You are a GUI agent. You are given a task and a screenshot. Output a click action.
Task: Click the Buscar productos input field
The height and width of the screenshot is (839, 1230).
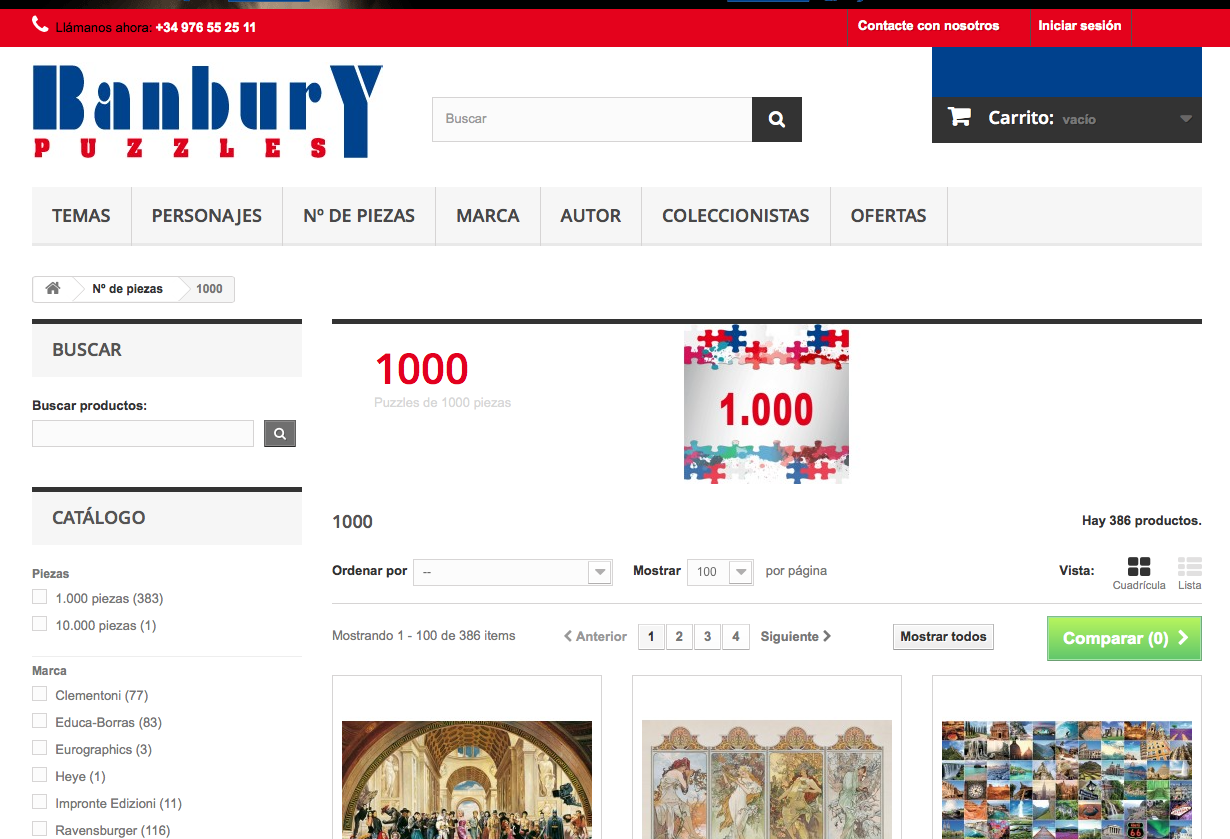[143, 433]
